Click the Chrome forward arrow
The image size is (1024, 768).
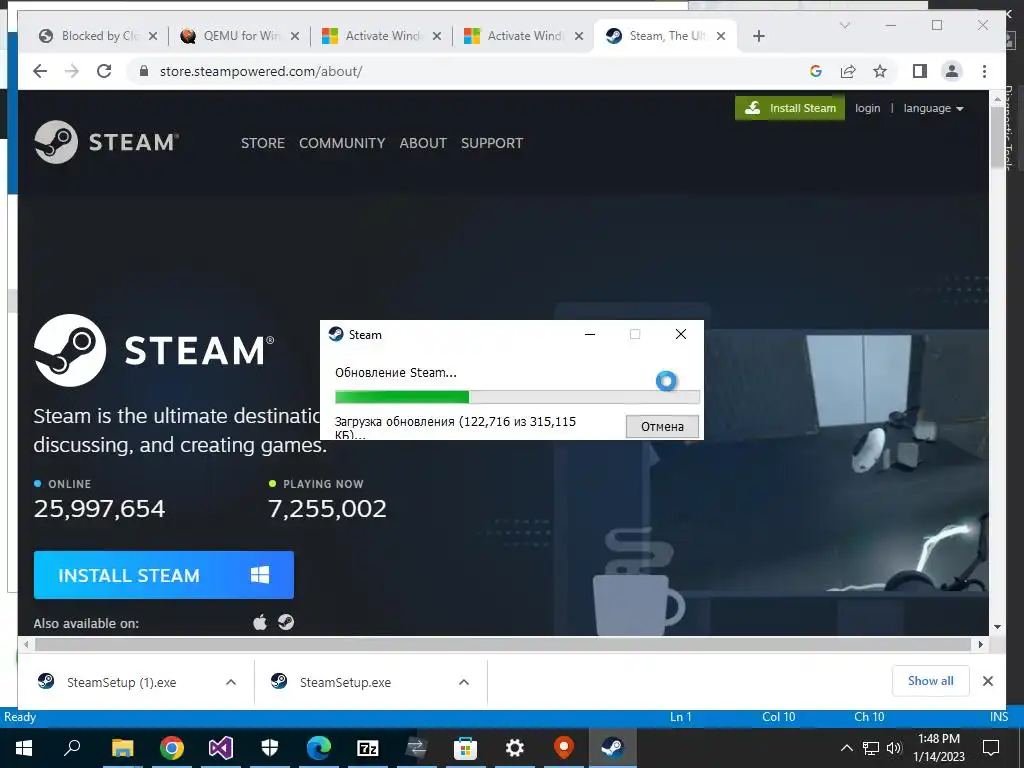72,71
